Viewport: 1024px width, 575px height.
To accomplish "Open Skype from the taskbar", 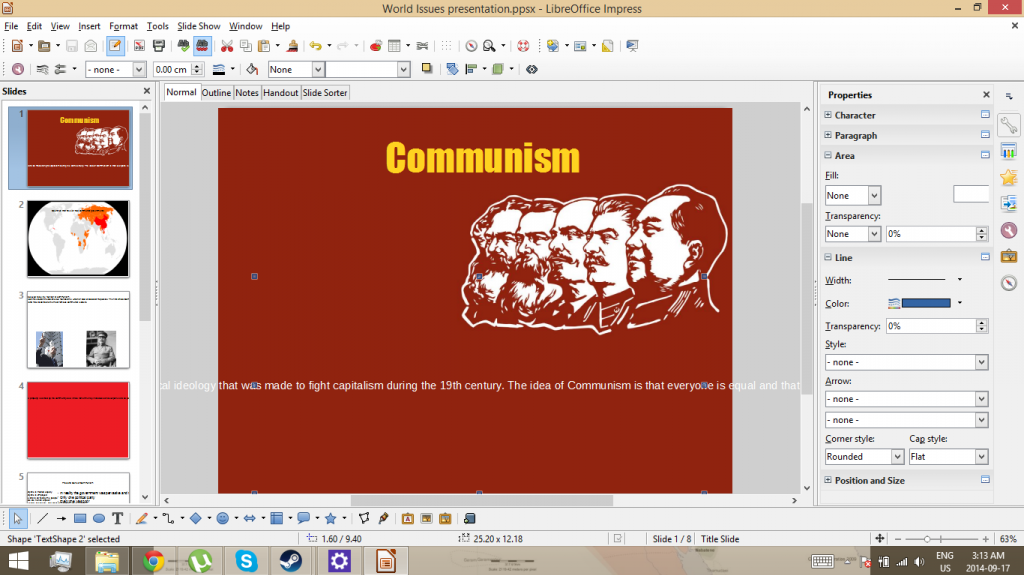I will click(x=246, y=561).
